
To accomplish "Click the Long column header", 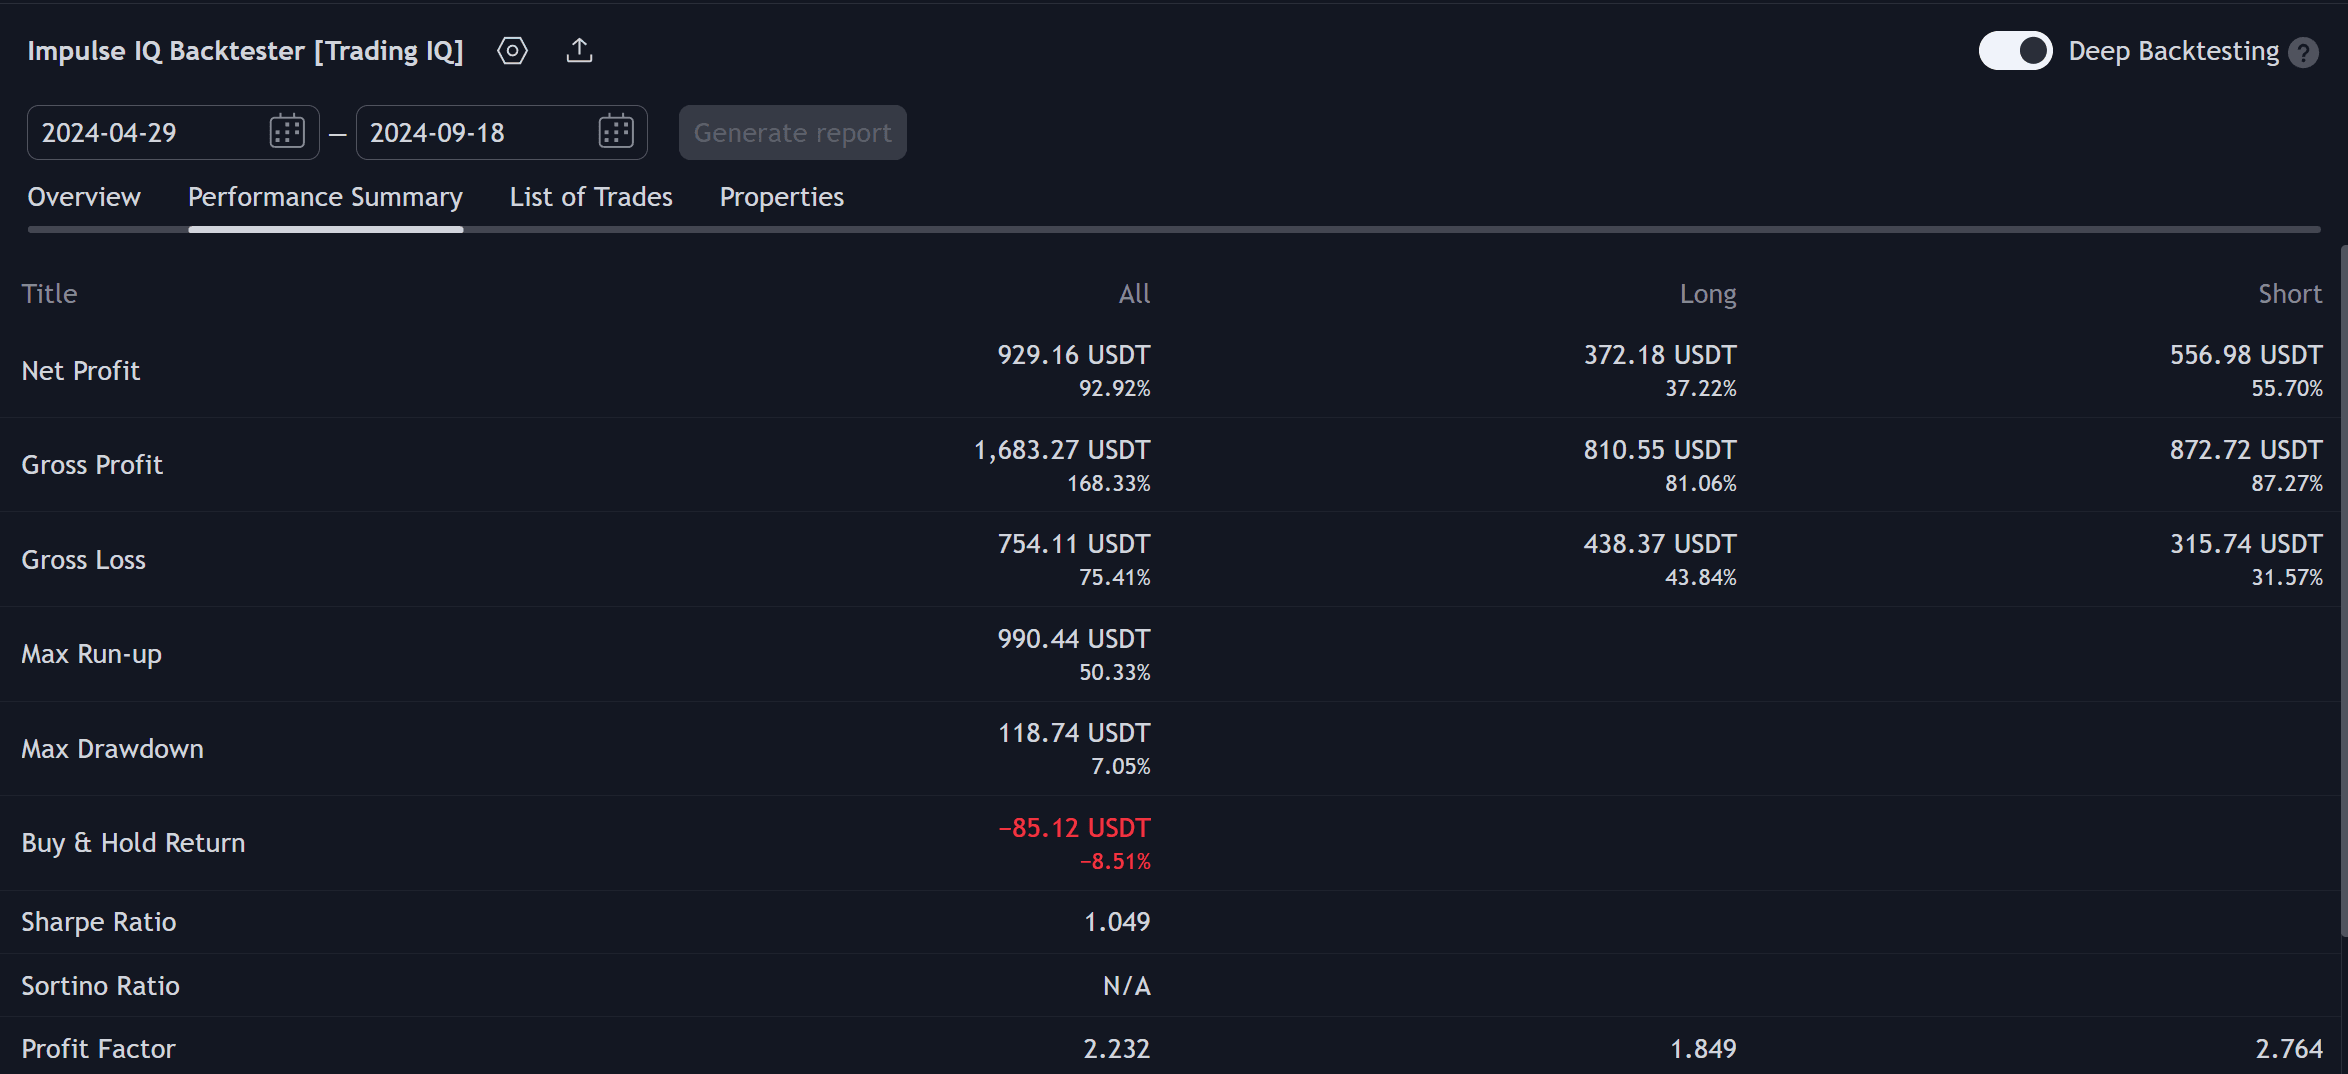I will tap(1708, 294).
